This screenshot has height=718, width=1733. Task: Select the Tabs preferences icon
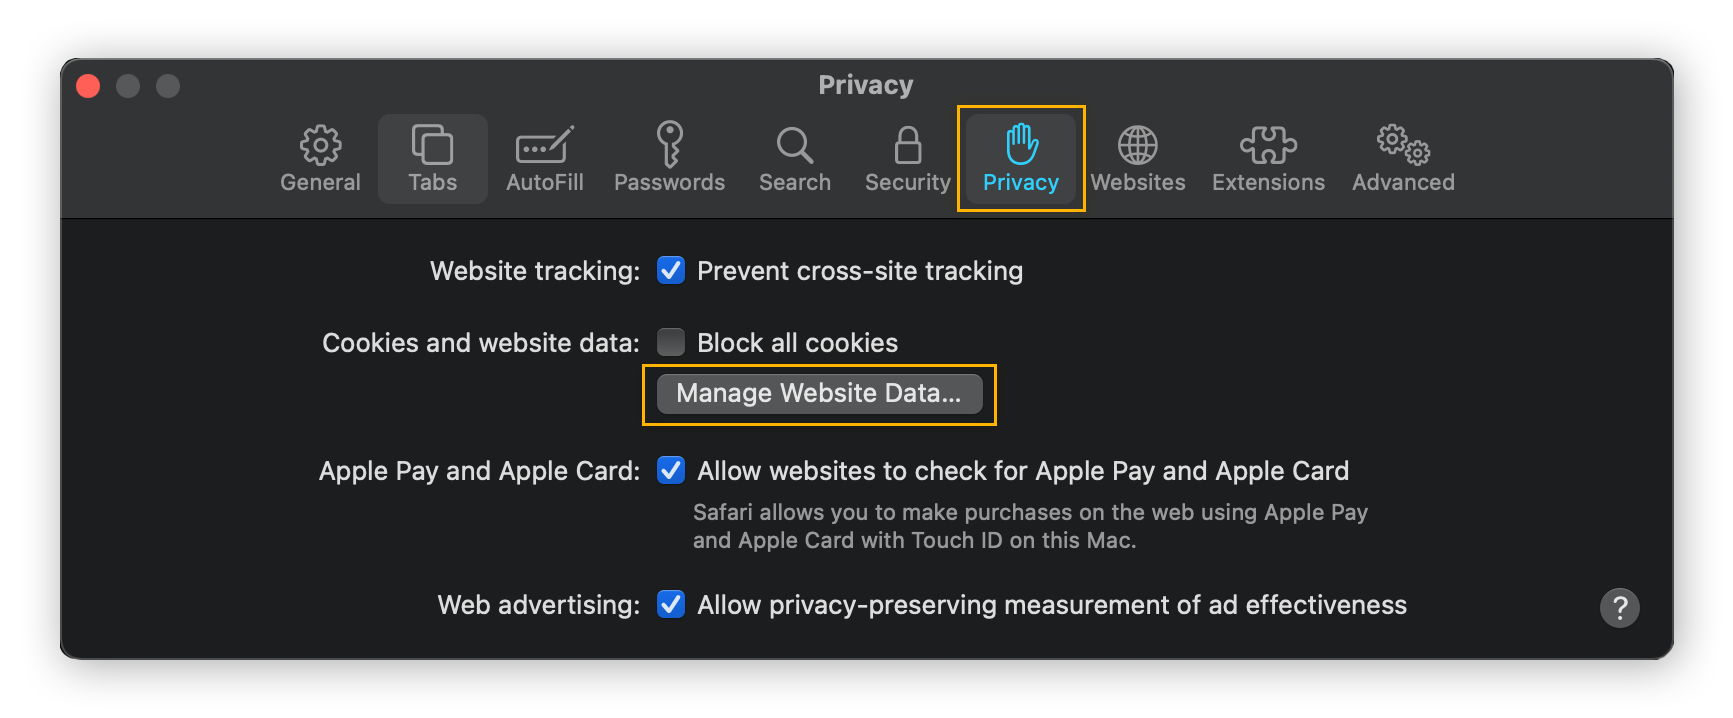pos(432,158)
